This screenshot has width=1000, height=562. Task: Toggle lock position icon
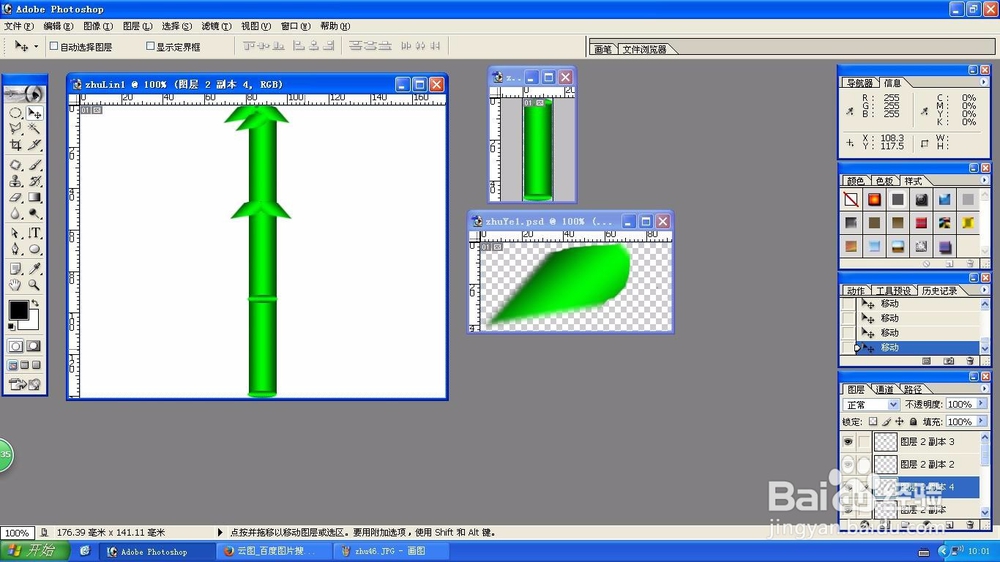(x=899, y=422)
